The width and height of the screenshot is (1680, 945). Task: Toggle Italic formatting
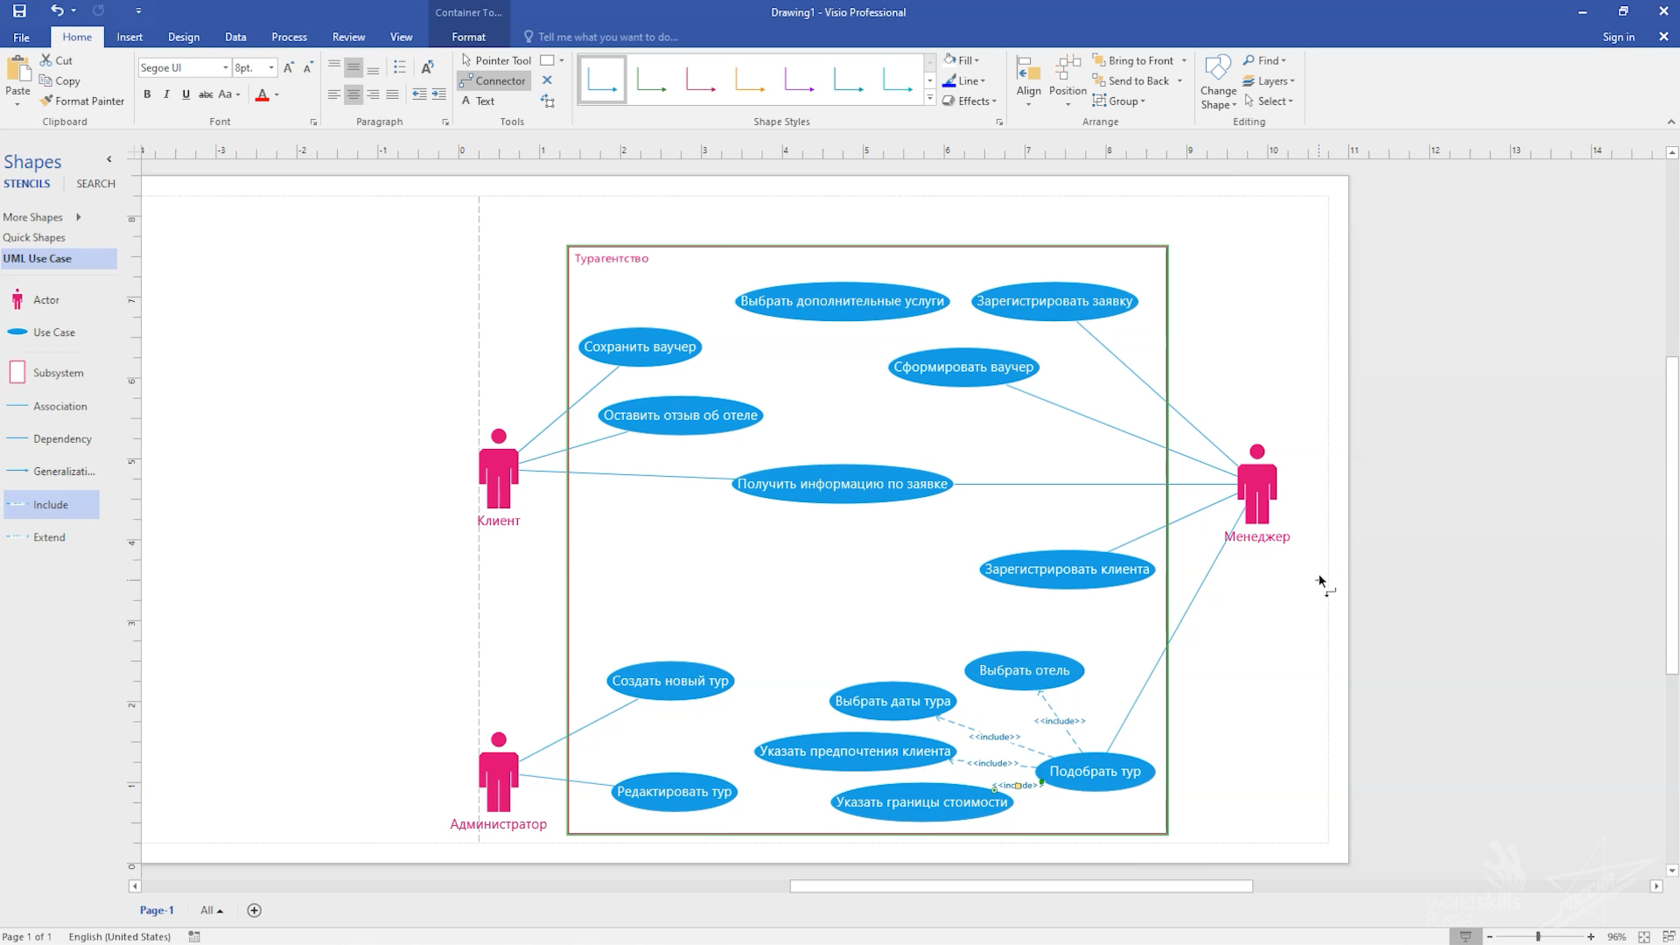coord(166,94)
